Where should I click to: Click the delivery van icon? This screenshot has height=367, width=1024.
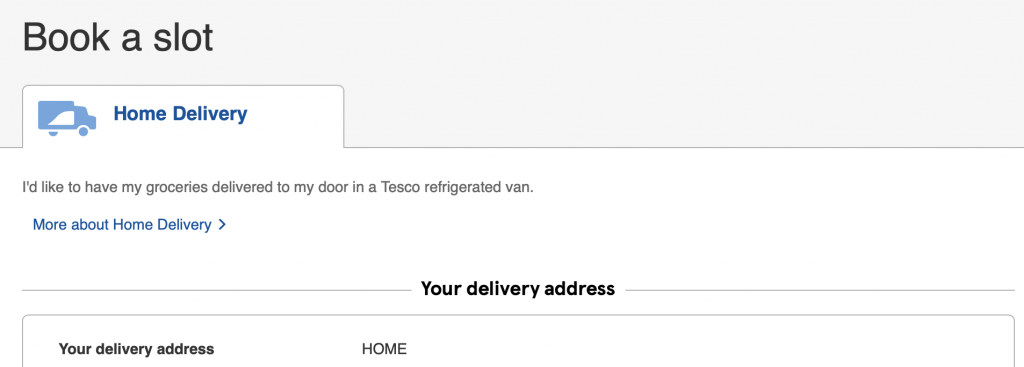point(67,118)
